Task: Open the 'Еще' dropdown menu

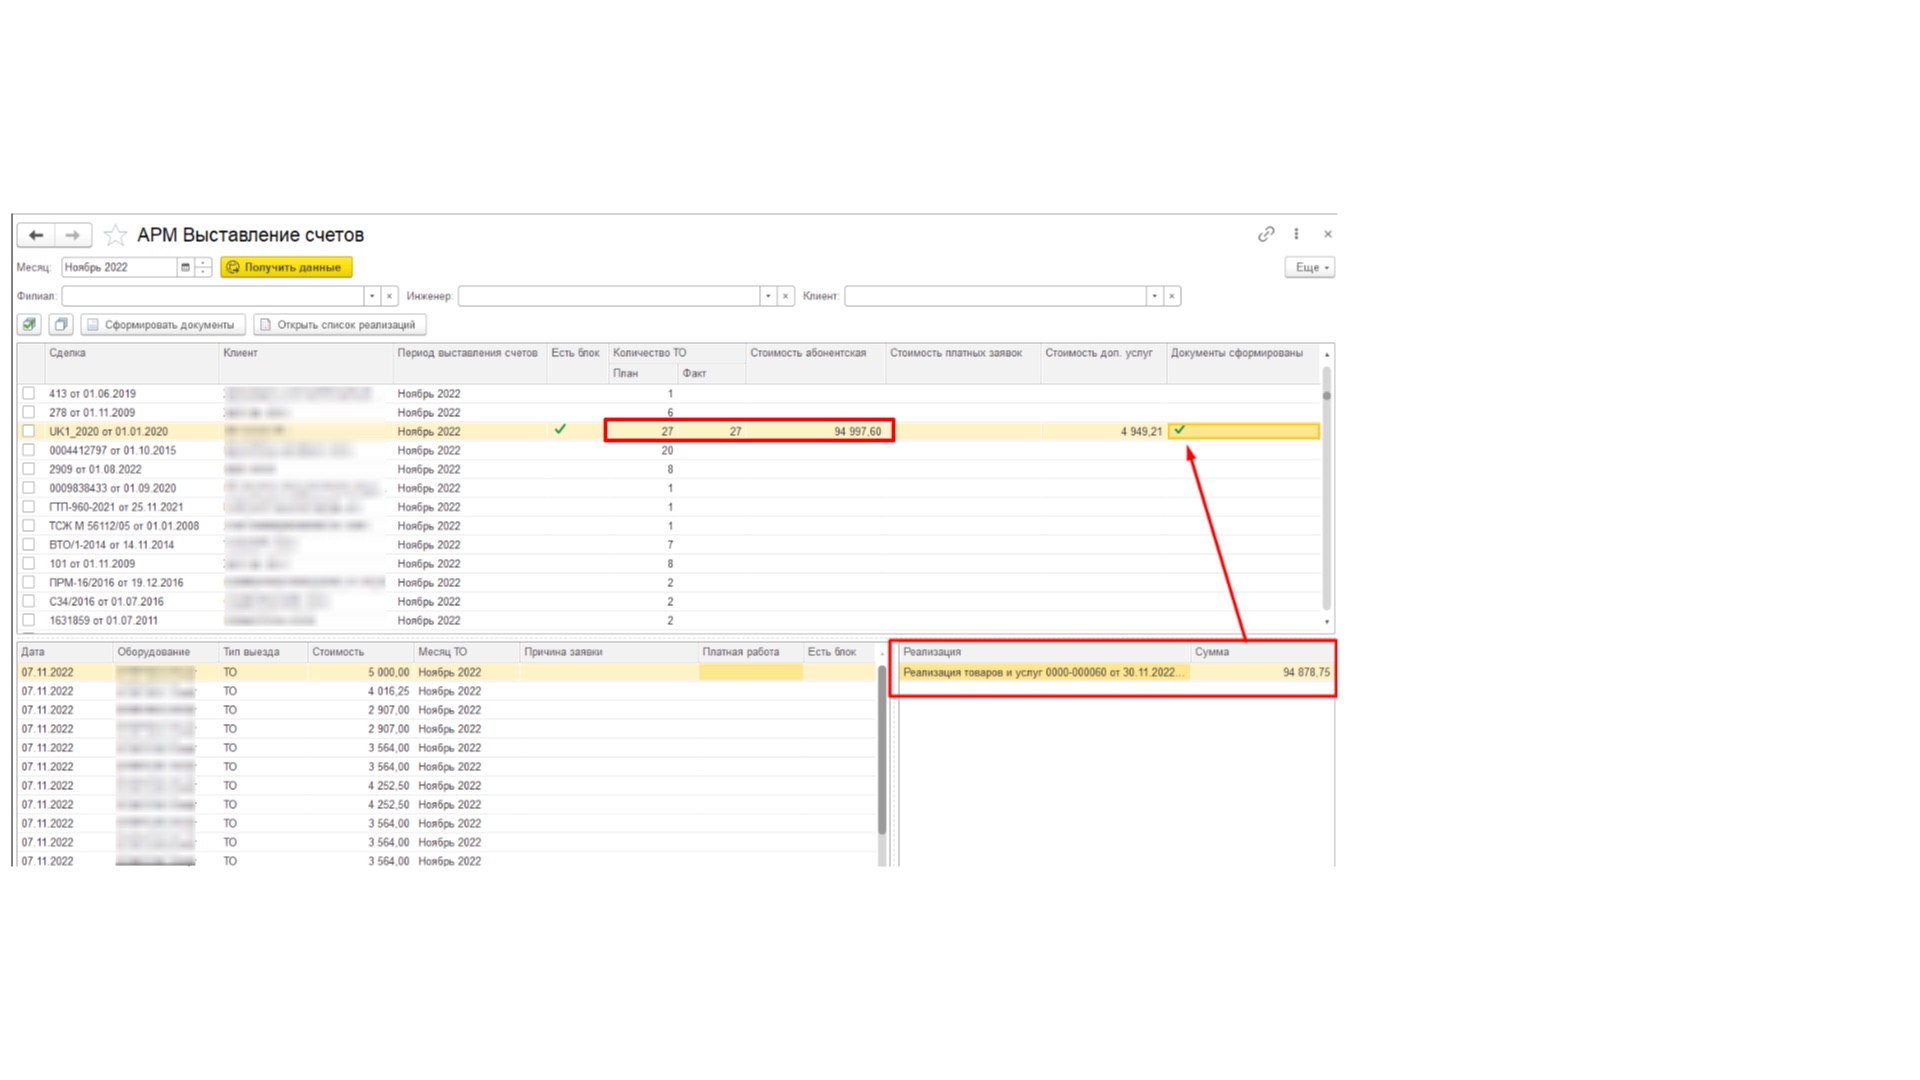Action: tap(1310, 267)
